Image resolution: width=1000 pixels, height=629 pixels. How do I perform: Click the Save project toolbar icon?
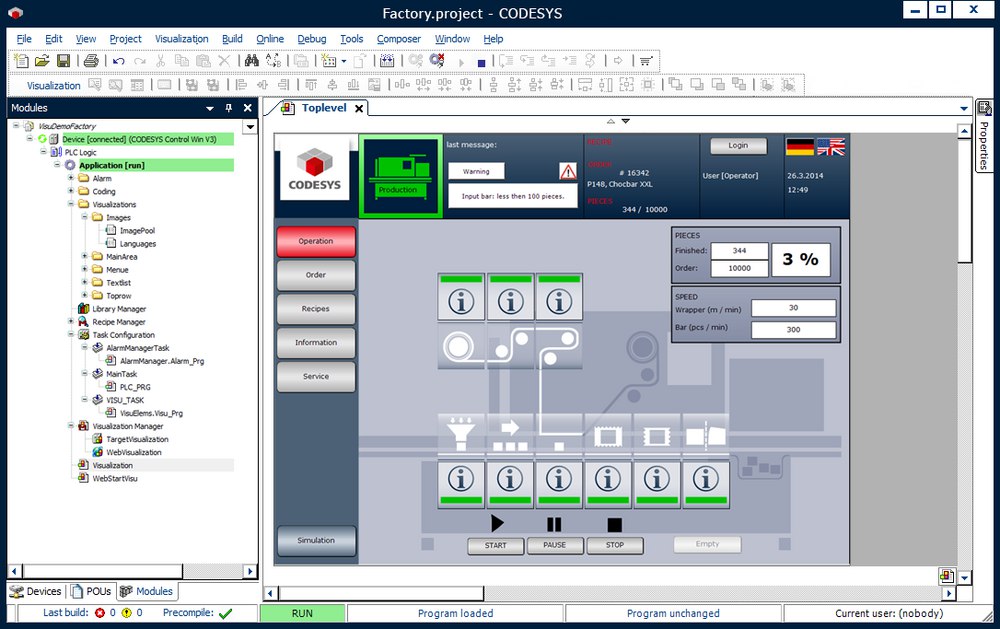click(63, 61)
